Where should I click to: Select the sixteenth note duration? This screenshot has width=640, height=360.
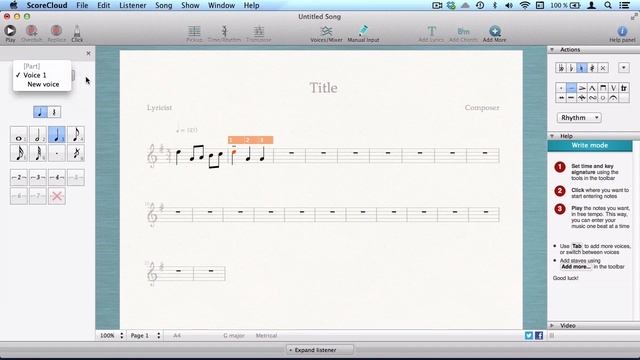(x=19, y=153)
